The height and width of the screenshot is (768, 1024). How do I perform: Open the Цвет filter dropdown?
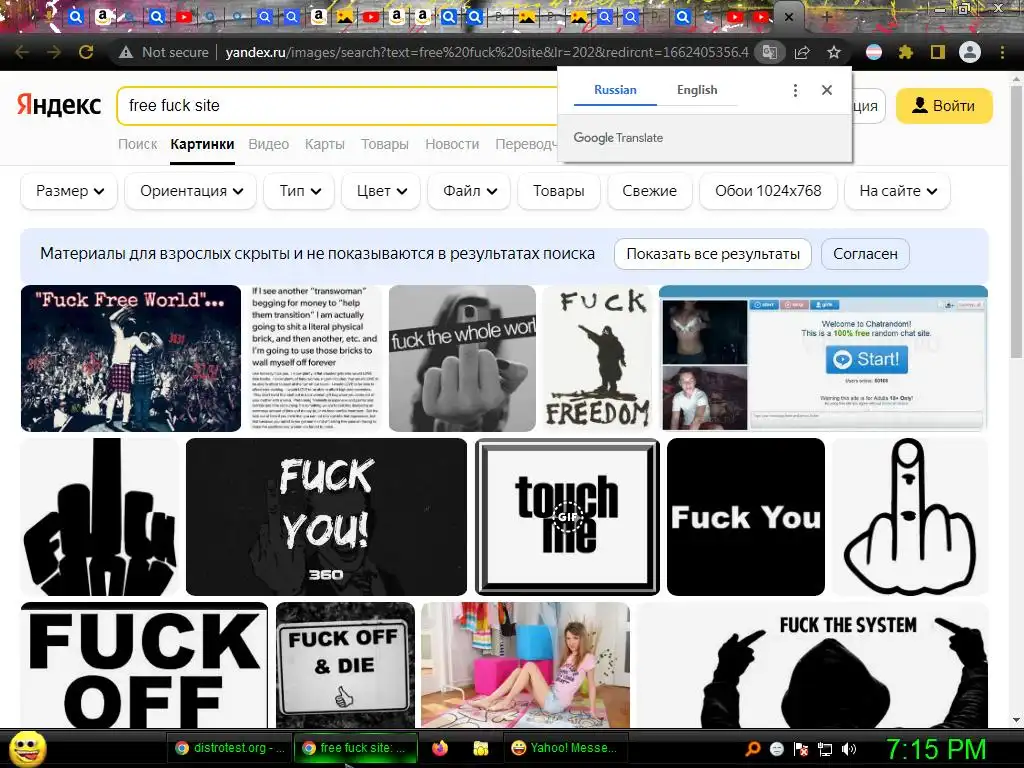tap(381, 191)
